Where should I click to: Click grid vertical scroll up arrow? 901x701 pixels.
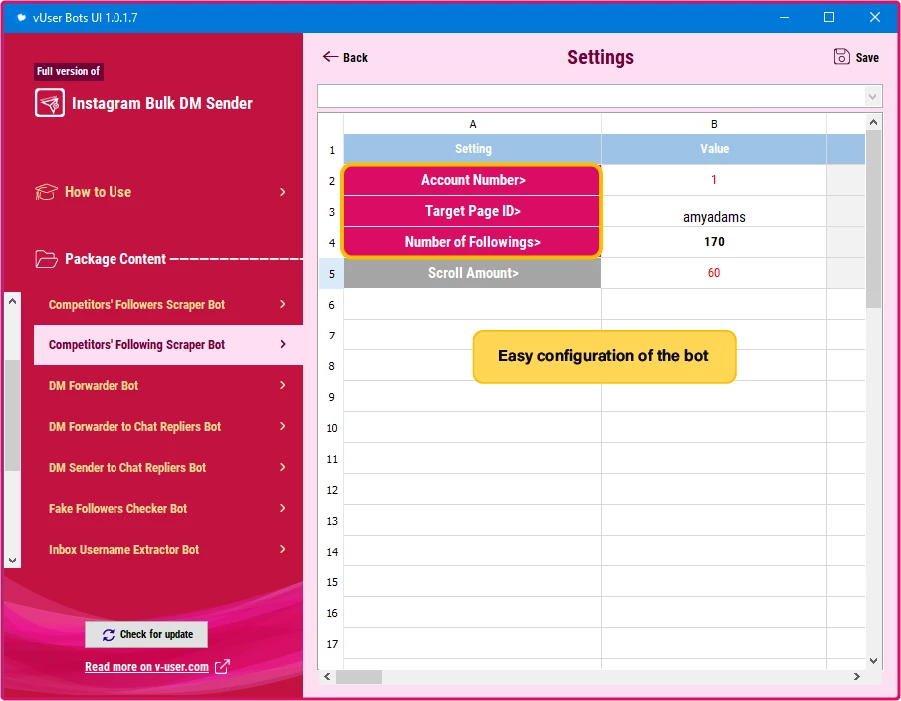tap(873, 122)
